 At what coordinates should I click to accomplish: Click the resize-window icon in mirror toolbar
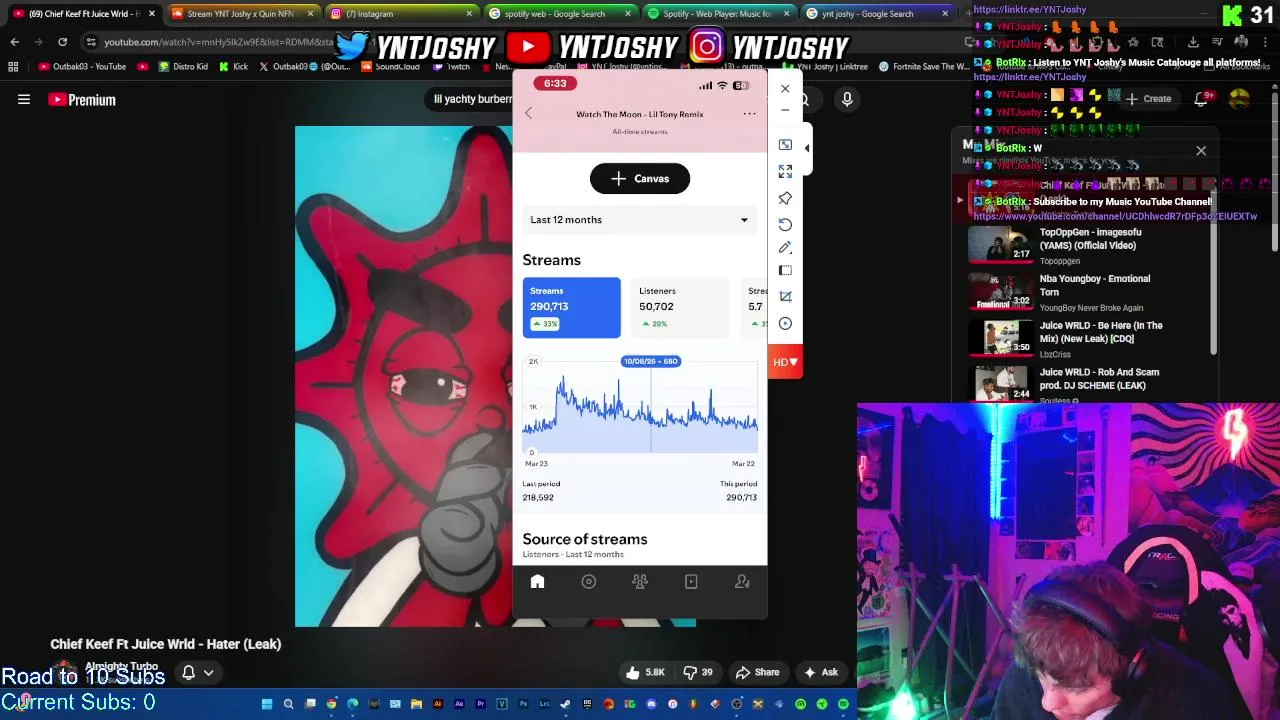(x=785, y=145)
